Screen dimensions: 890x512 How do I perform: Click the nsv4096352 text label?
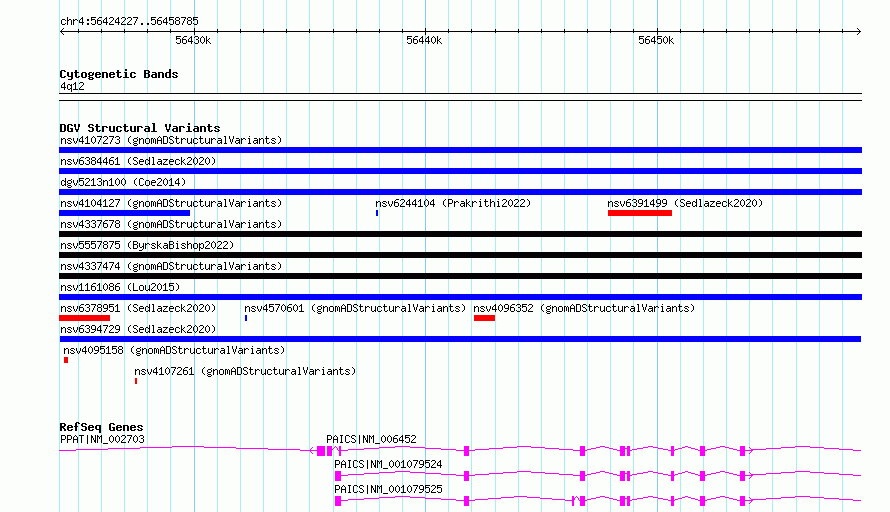[x=584, y=308]
